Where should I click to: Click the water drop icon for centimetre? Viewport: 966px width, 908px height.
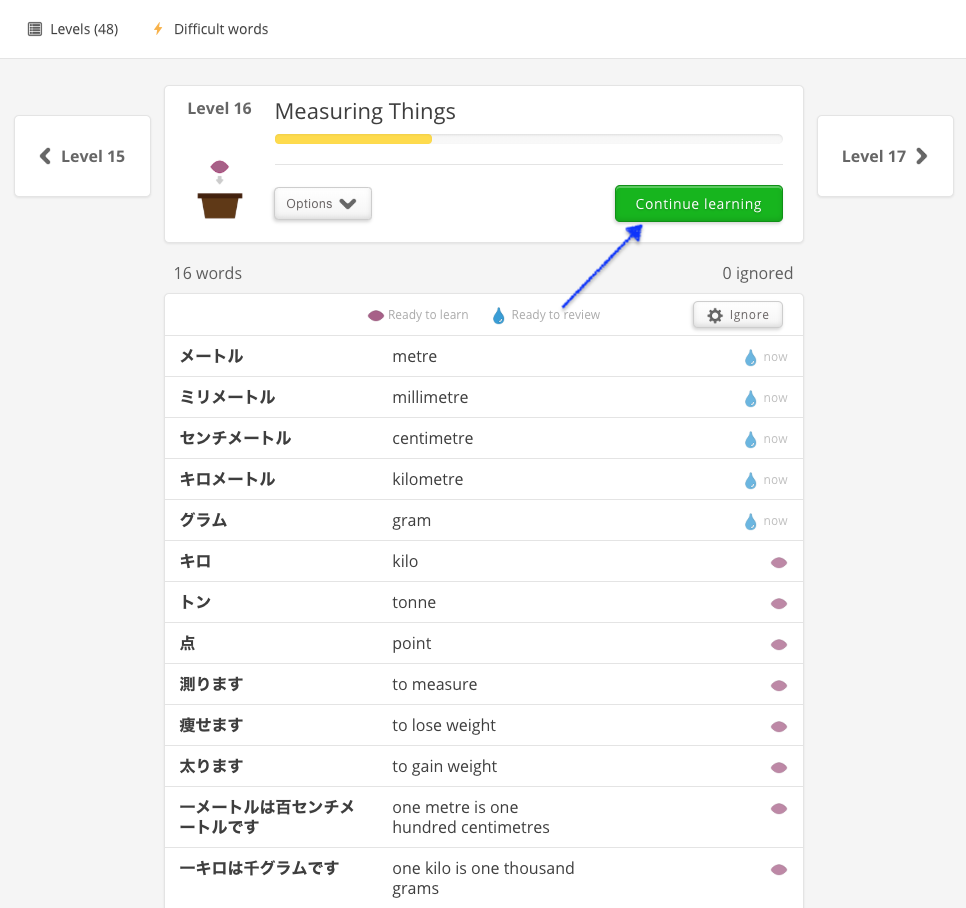point(750,439)
